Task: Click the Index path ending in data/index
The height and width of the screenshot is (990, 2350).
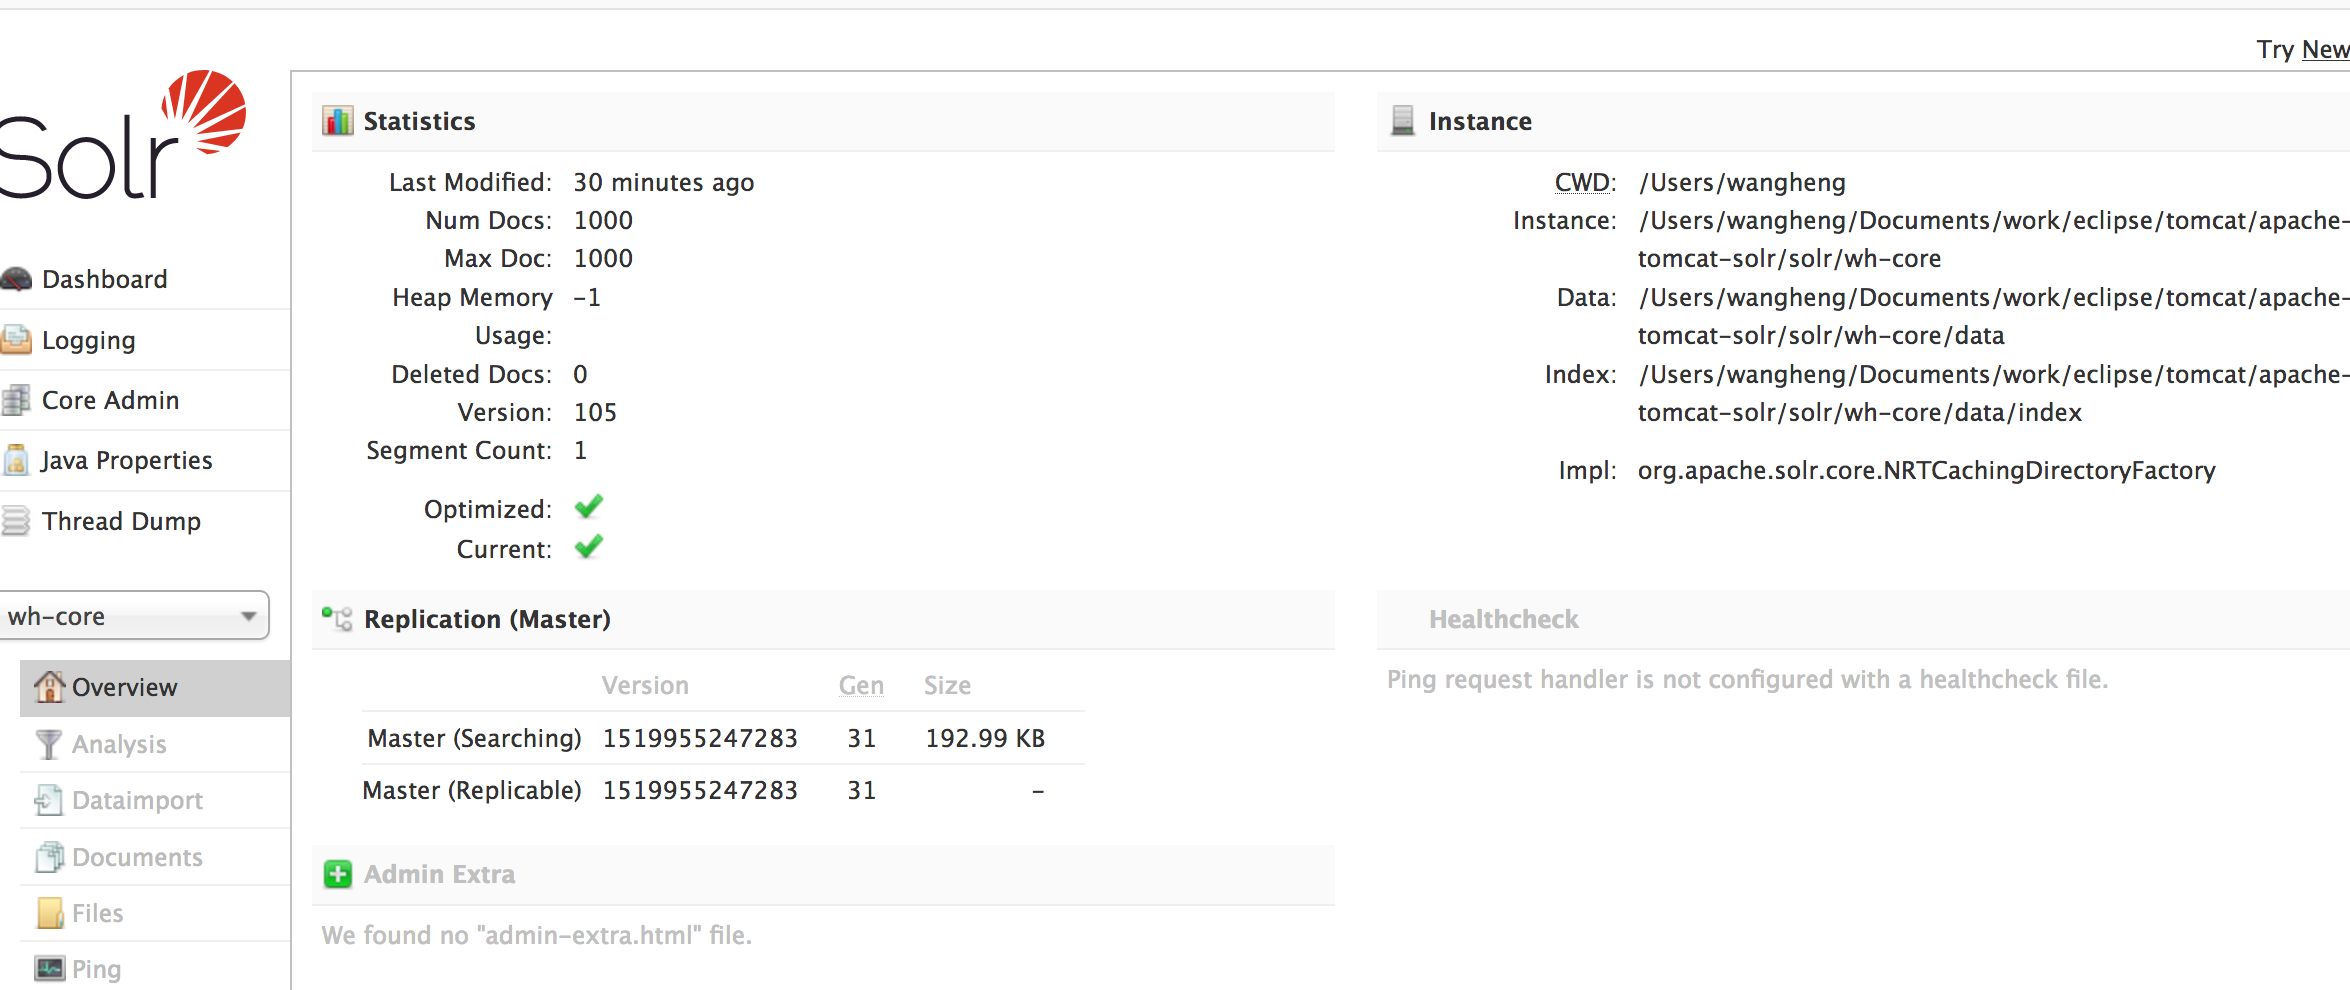Action: 1993,393
